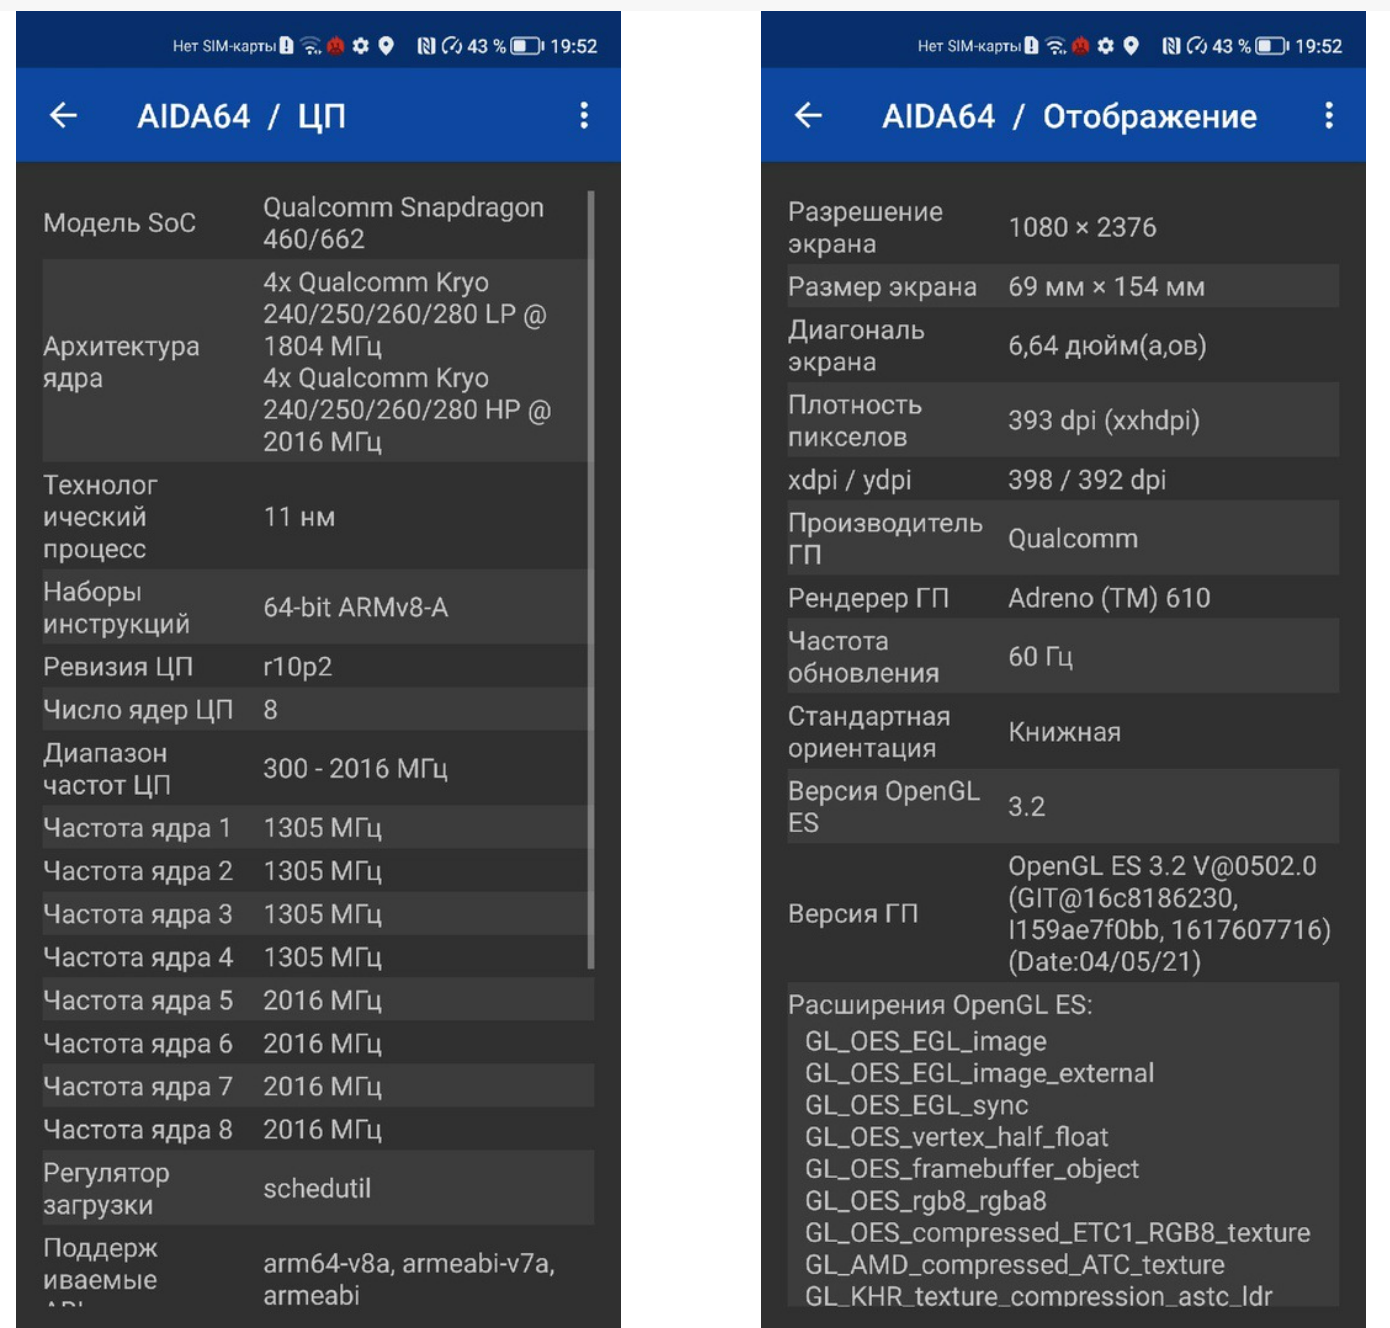Tap red bug icon in Отображение status bar
The height and width of the screenshot is (1328, 1390).
point(1081,46)
